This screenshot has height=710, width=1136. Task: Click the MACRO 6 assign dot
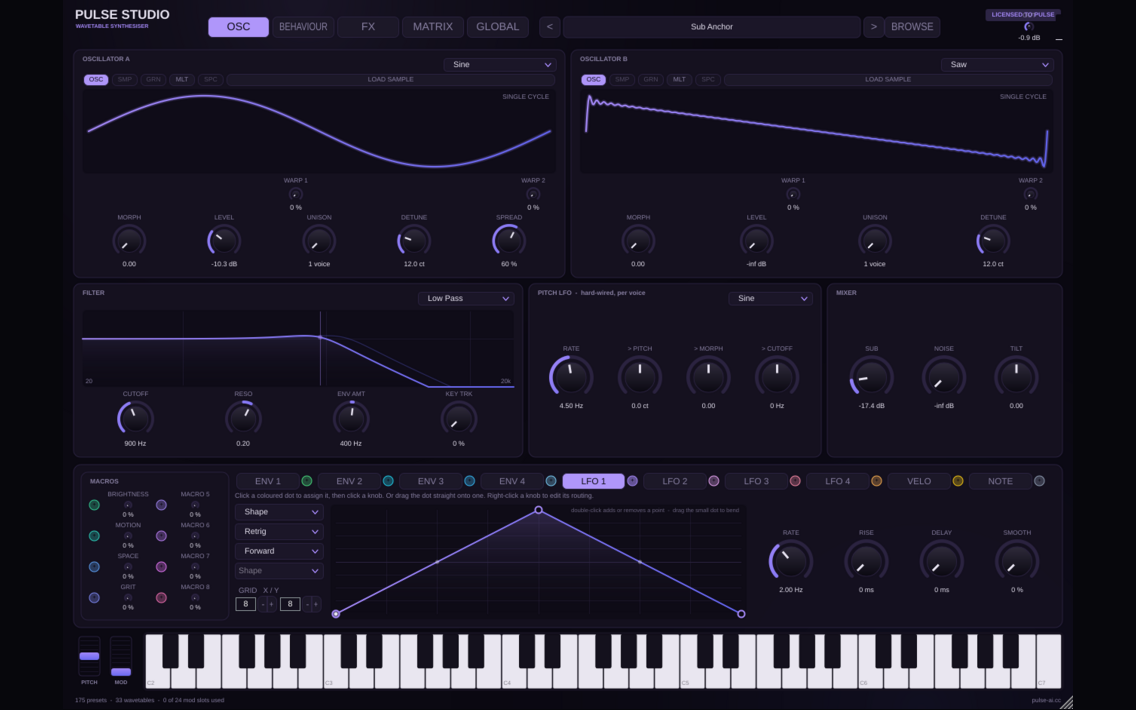click(162, 536)
